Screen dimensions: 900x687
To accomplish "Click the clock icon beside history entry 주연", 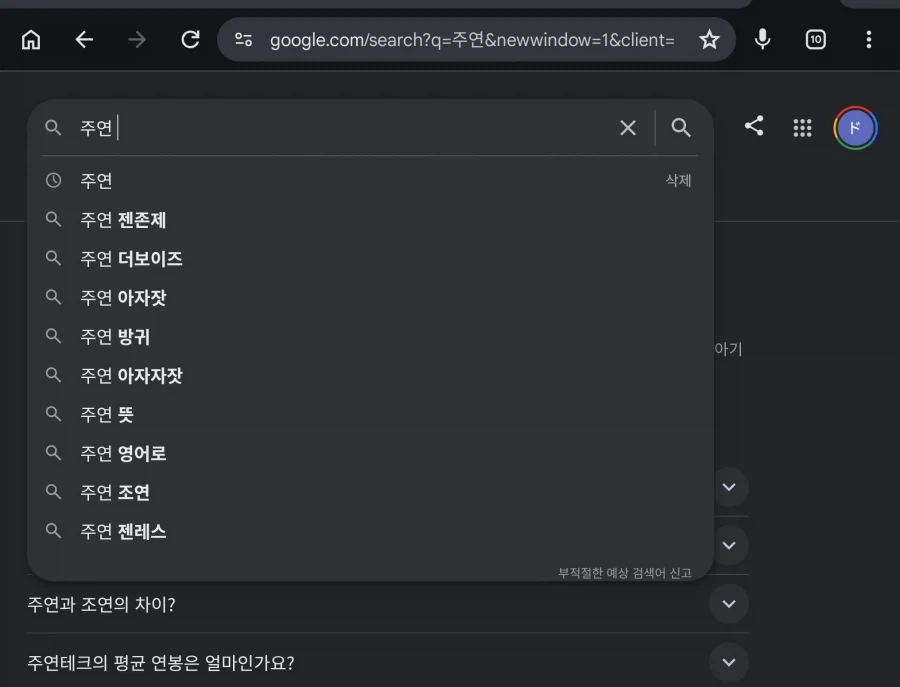I will point(53,180).
